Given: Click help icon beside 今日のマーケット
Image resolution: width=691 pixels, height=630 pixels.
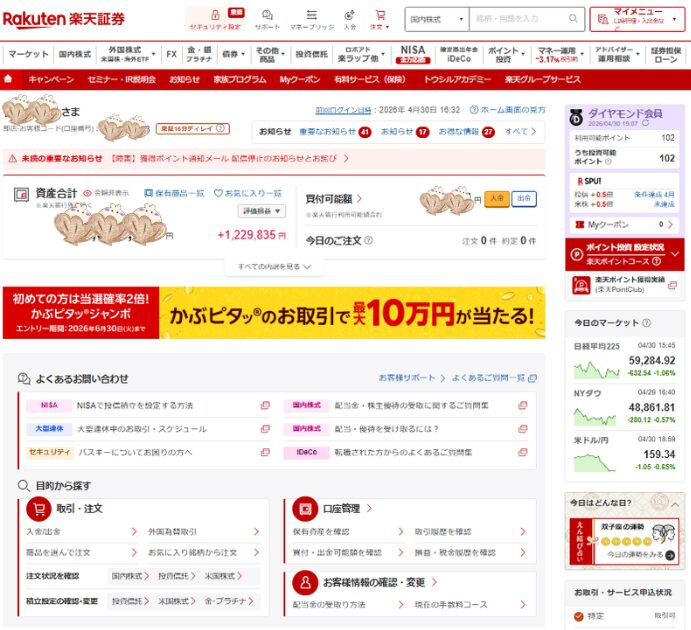Looking at the screenshot, I should click(646, 322).
